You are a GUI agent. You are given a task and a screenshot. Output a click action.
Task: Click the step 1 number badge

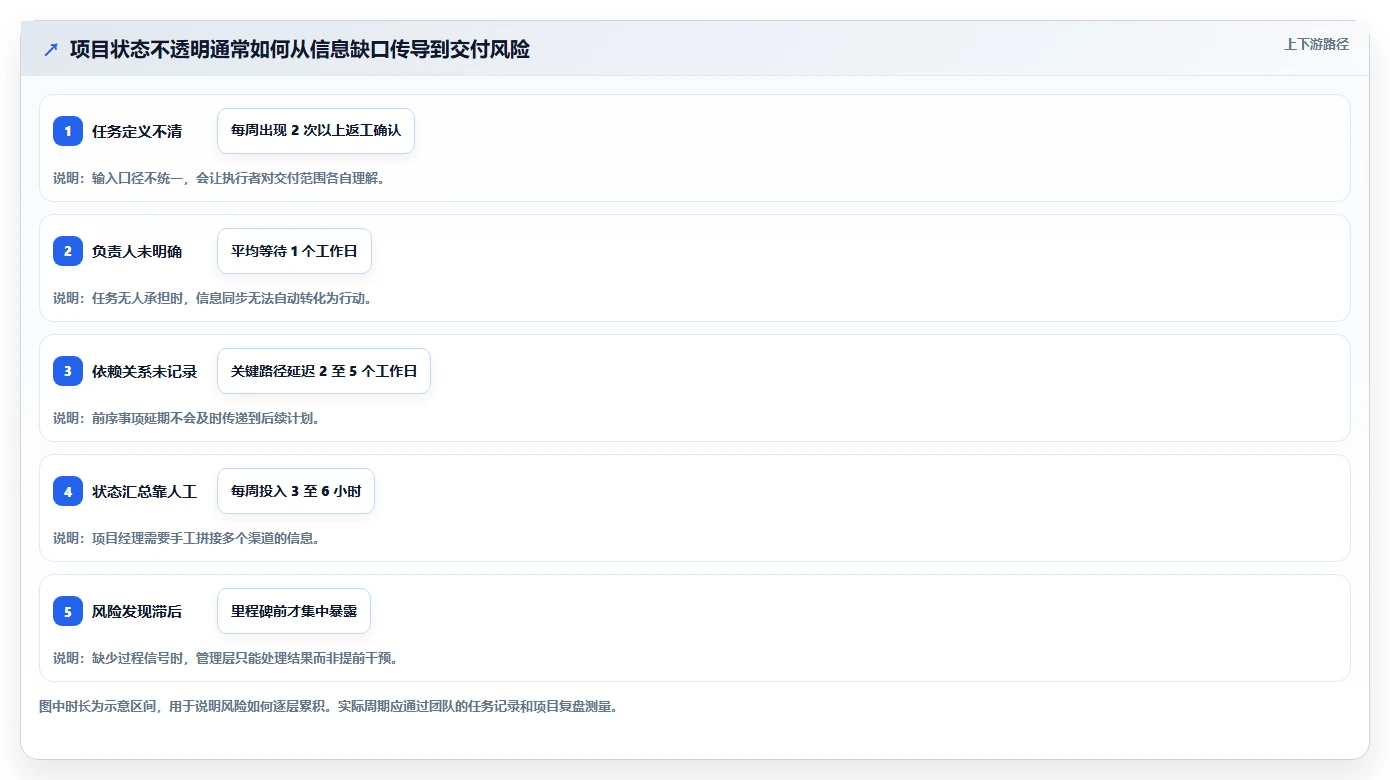click(x=68, y=131)
